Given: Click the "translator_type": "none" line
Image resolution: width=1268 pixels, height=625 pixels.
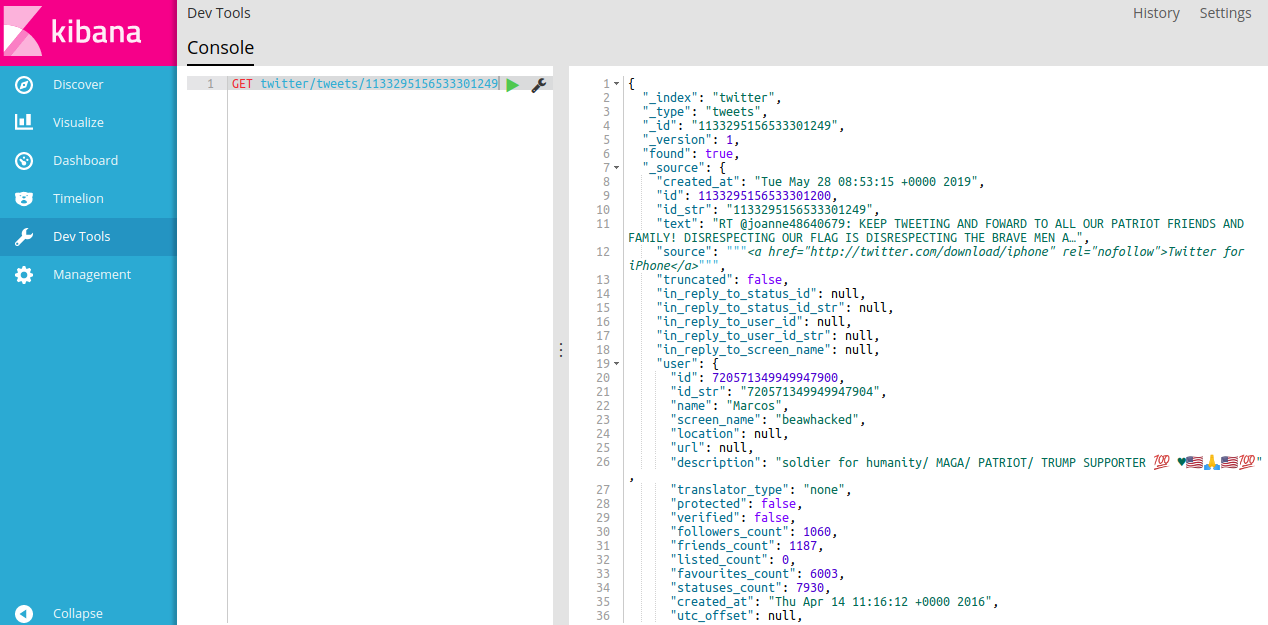Looking at the screenshot, I should pyautogui.click(x=760, y=490).
